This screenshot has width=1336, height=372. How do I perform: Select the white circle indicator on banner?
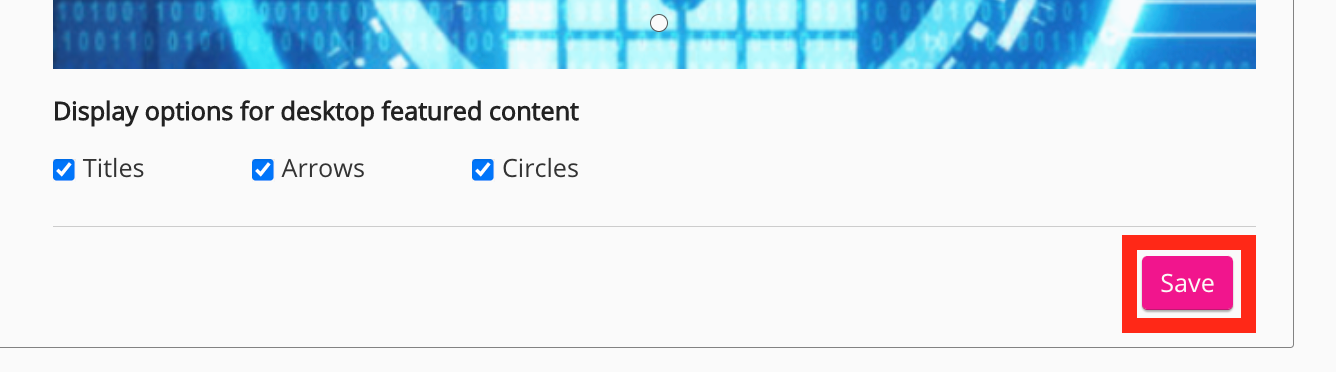point(659,23)
